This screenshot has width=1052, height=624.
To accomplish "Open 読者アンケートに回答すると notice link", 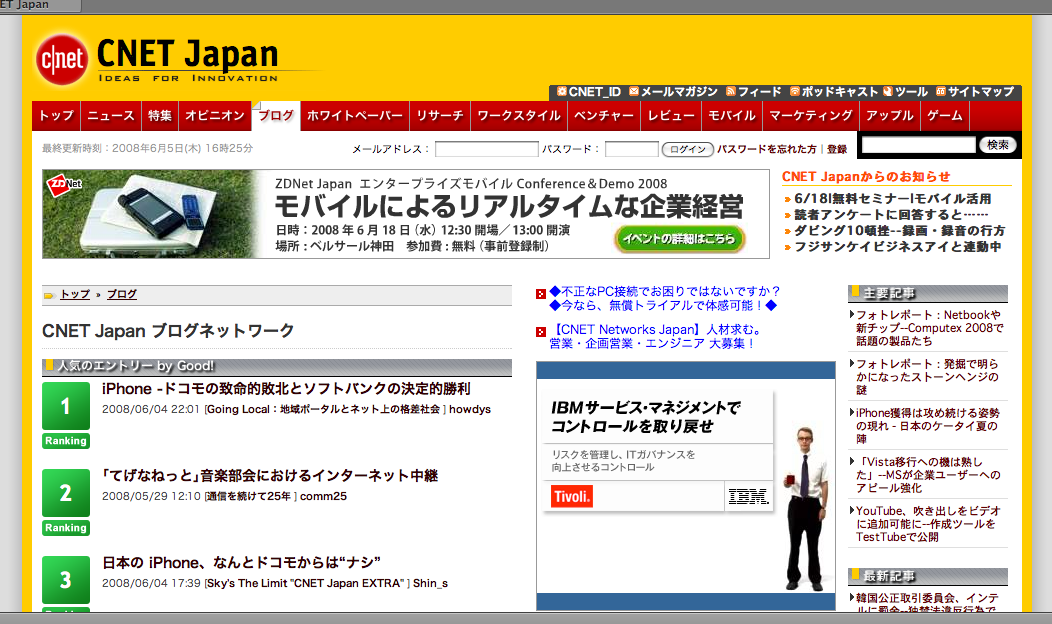I will pyautogui.click(x=891, y=215).
